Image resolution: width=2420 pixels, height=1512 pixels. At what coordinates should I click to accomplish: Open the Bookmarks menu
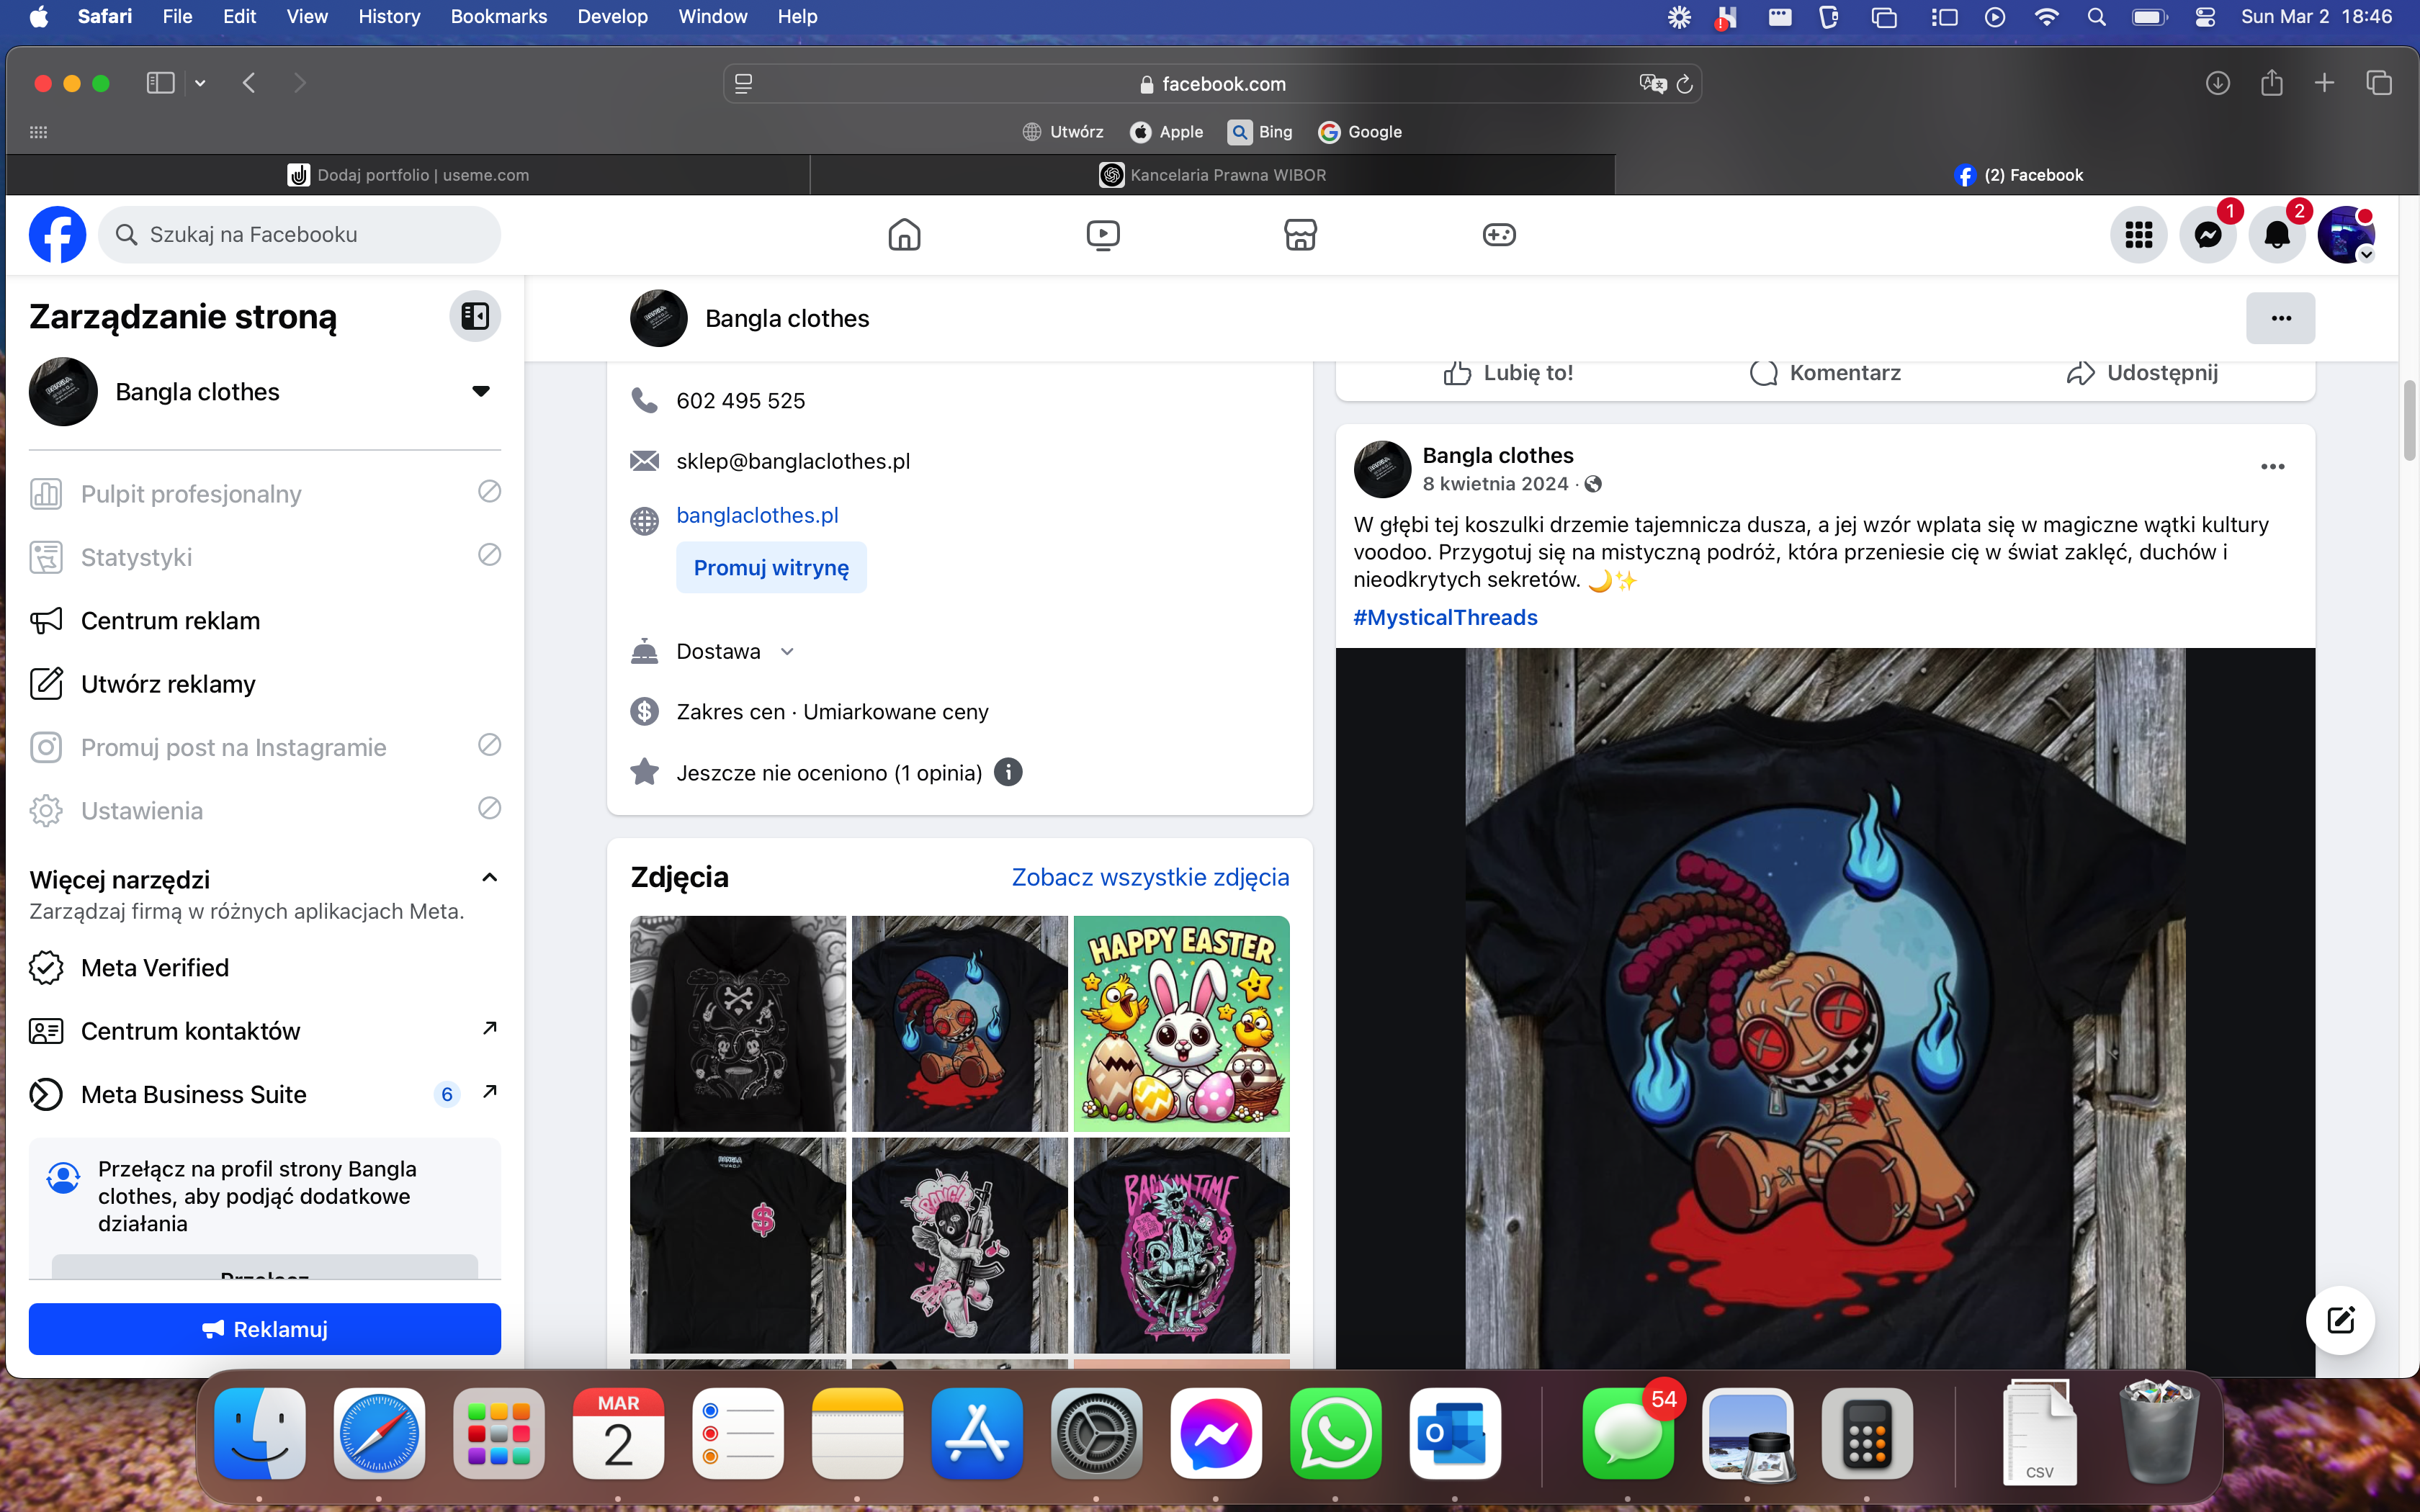[499, 17]
